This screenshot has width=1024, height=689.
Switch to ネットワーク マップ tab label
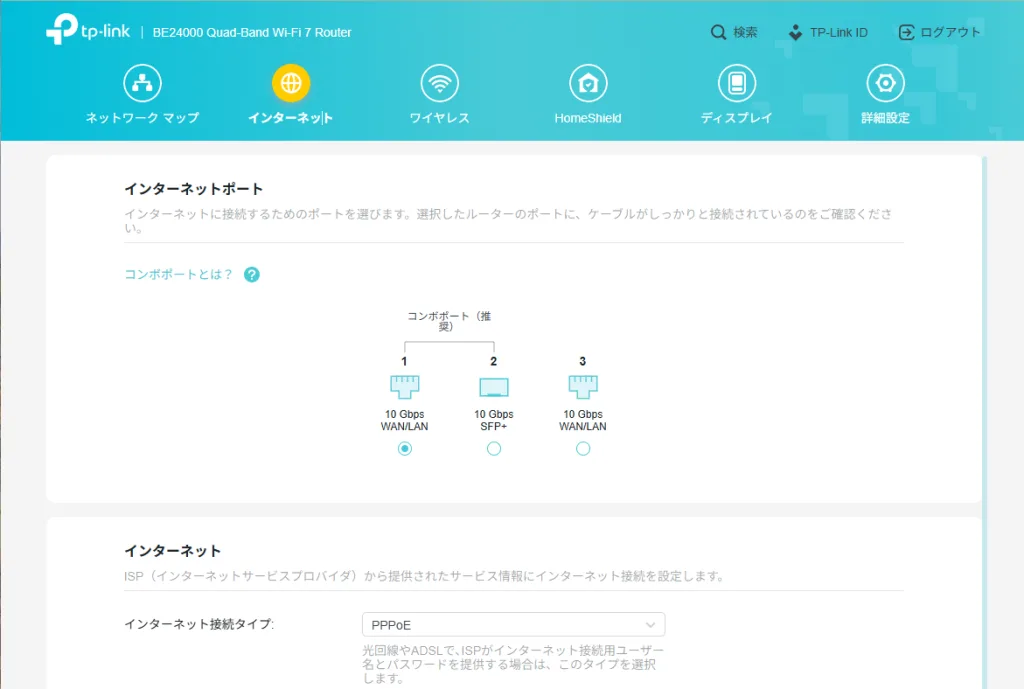click(142, 118)
